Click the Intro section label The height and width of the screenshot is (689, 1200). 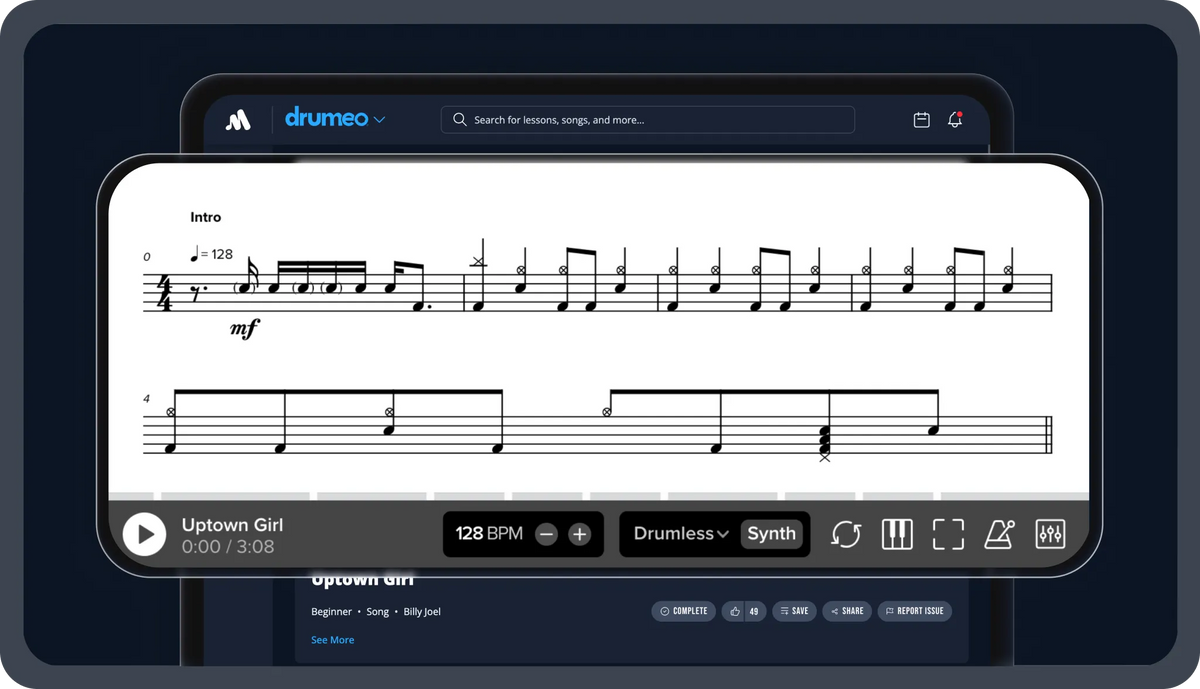tap(205, 217)
